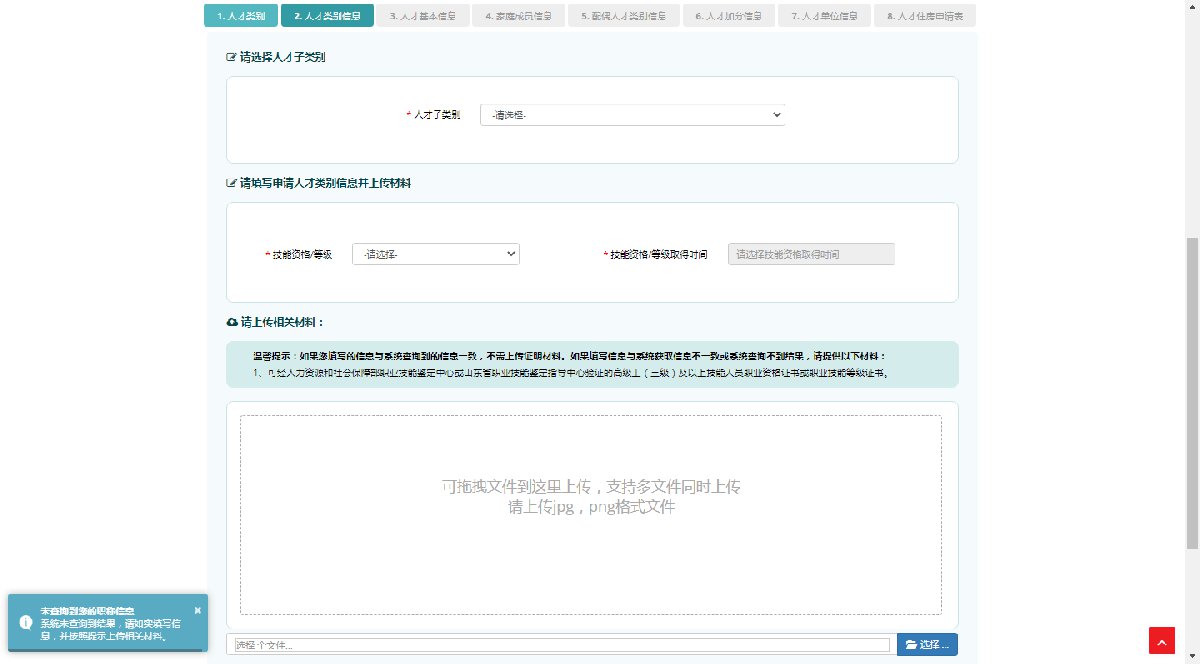The width and height of the screenshot is (1200, 664).
Task: Close the notification toast with the X
Action: [x=197, y=610]
